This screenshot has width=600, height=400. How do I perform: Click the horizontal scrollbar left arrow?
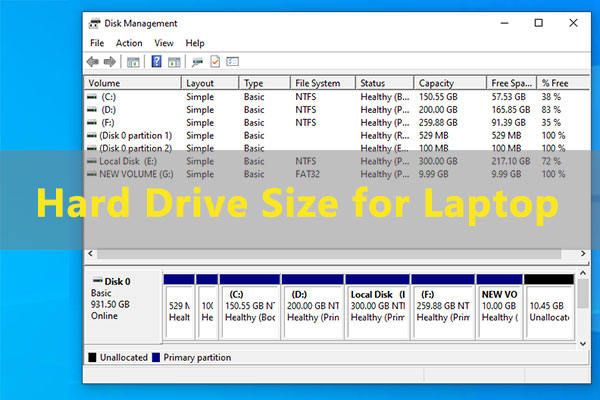(x=91, y=253)
